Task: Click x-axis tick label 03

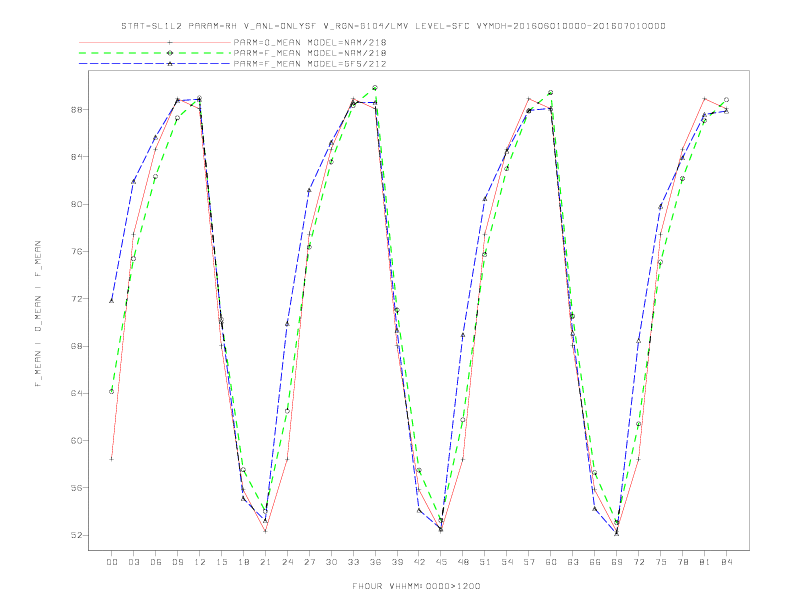Action: [x=133, y=562]
